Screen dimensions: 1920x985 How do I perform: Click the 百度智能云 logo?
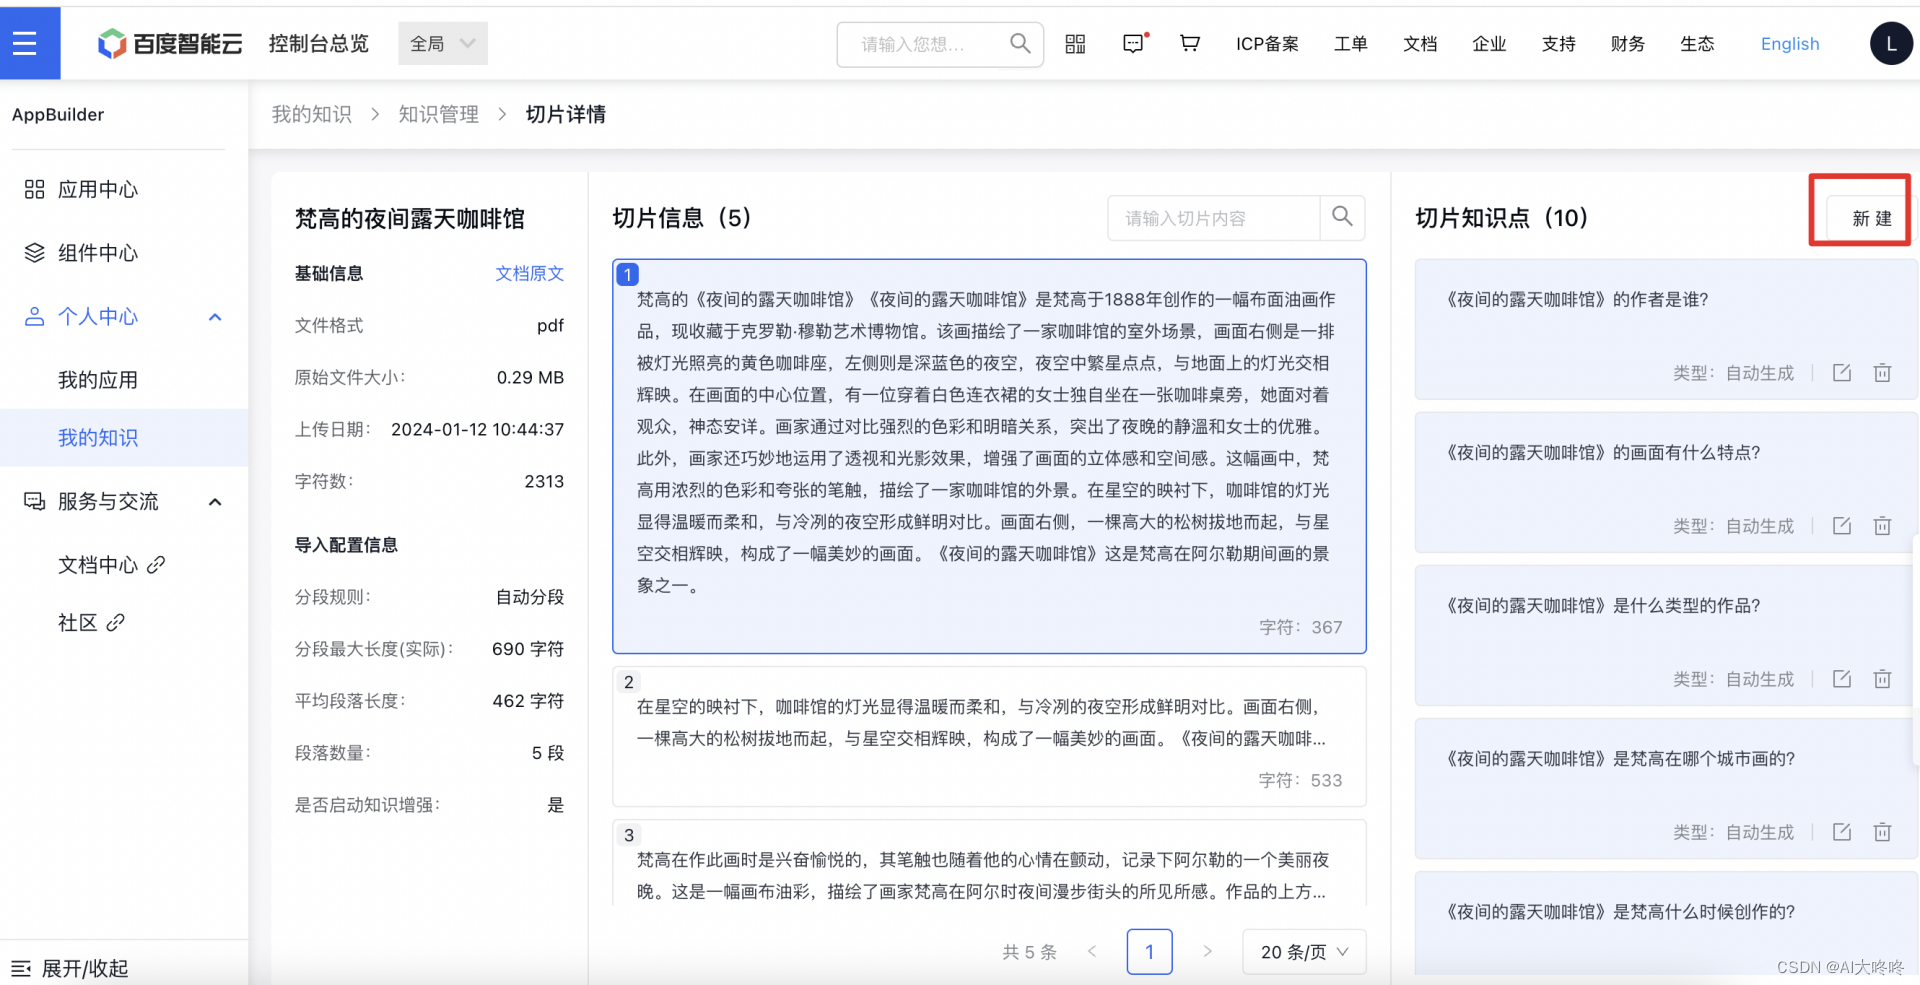coord(170,43)
